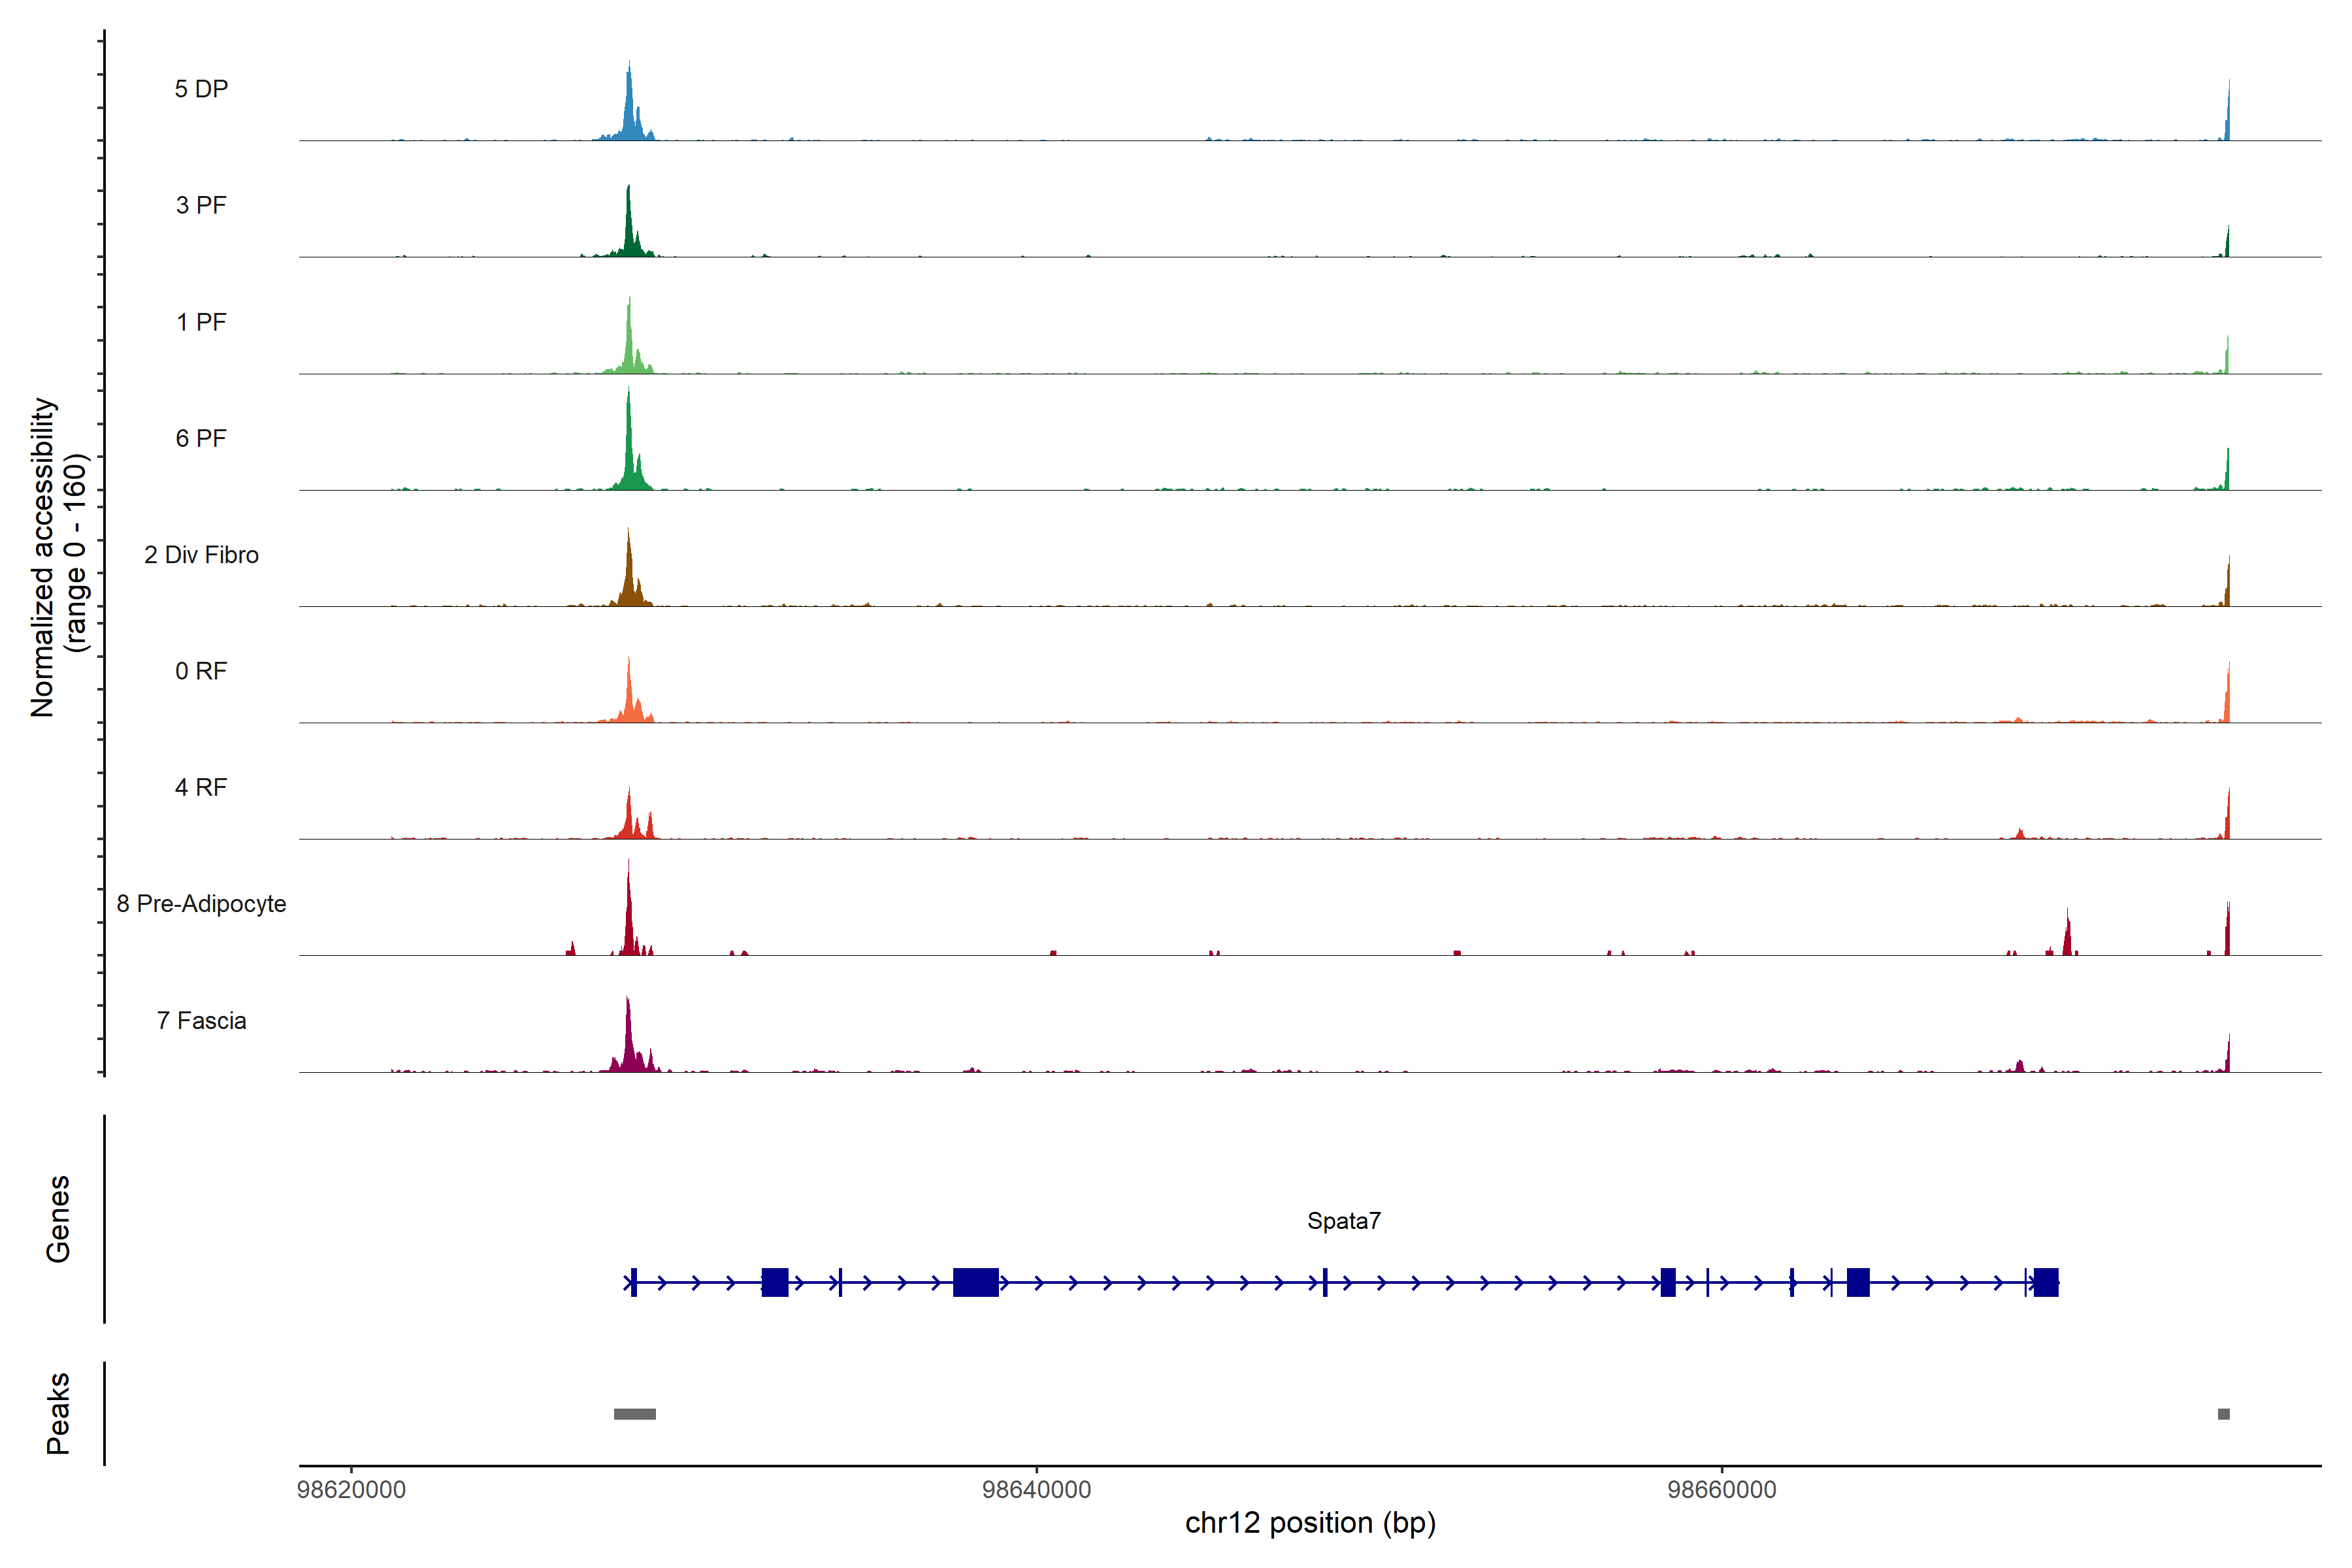Select the 2 Div Fibro label
Screen dimensions: 2352x1568
tap(201, 555)
